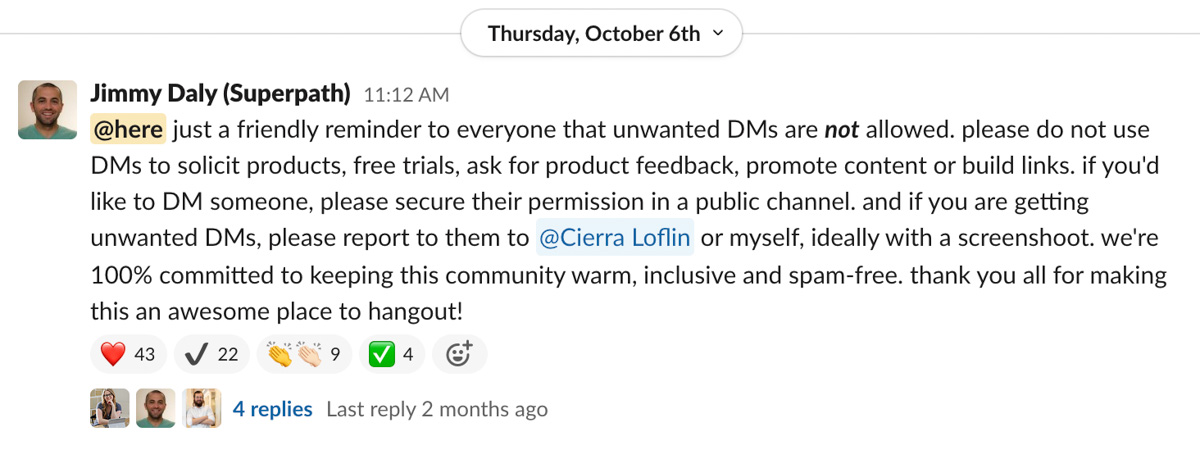Open the Thursday, October 6th date menu
The height and width of the screenshot is (459, 1200).
point(594,33)
